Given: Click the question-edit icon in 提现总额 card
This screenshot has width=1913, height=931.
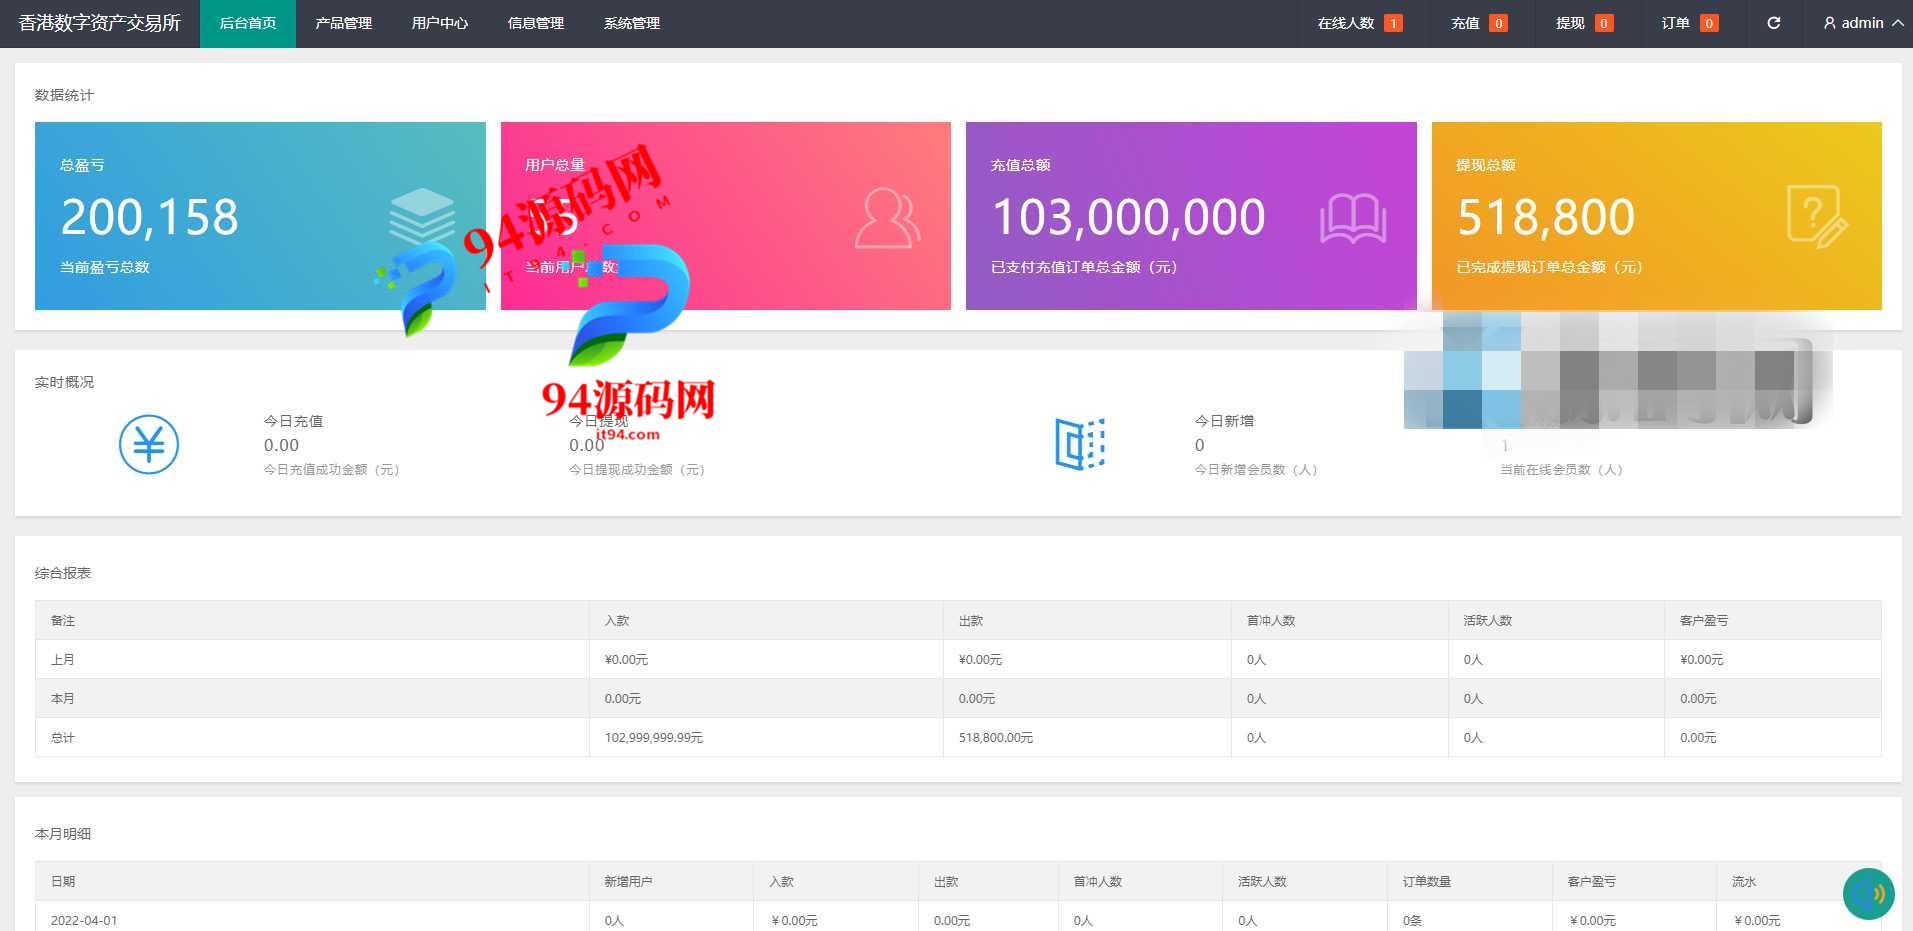Looking at the screenshot, I should 1817,217.
